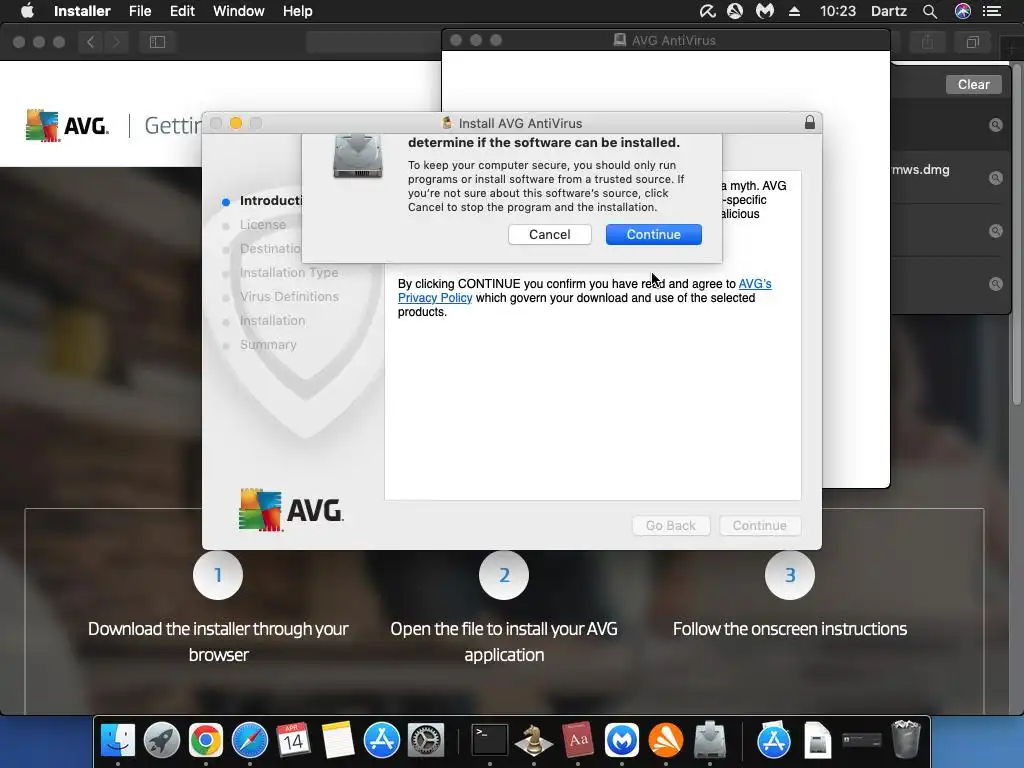Click the AVG AntiVirus disk window title

point(673,40)
